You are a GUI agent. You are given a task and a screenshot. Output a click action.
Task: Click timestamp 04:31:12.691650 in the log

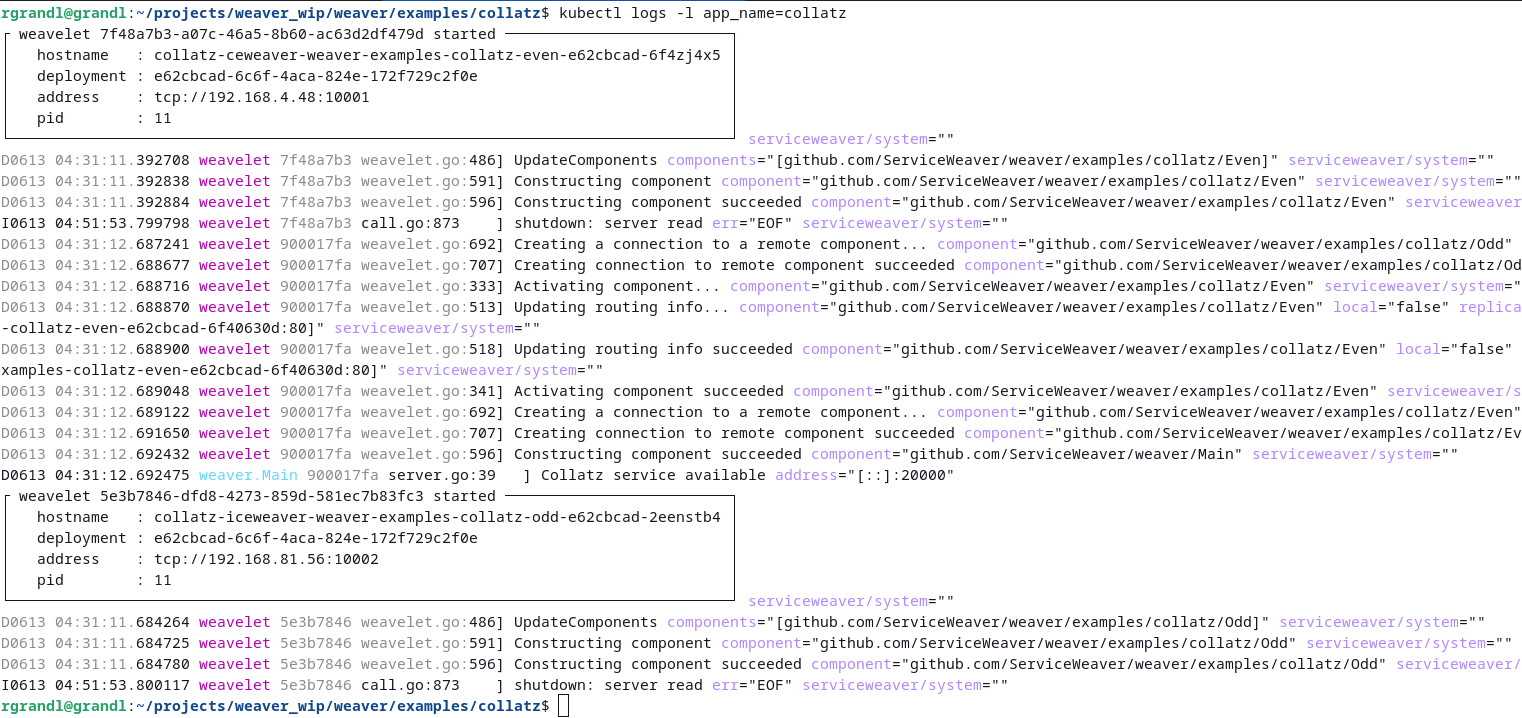point(122,433)
